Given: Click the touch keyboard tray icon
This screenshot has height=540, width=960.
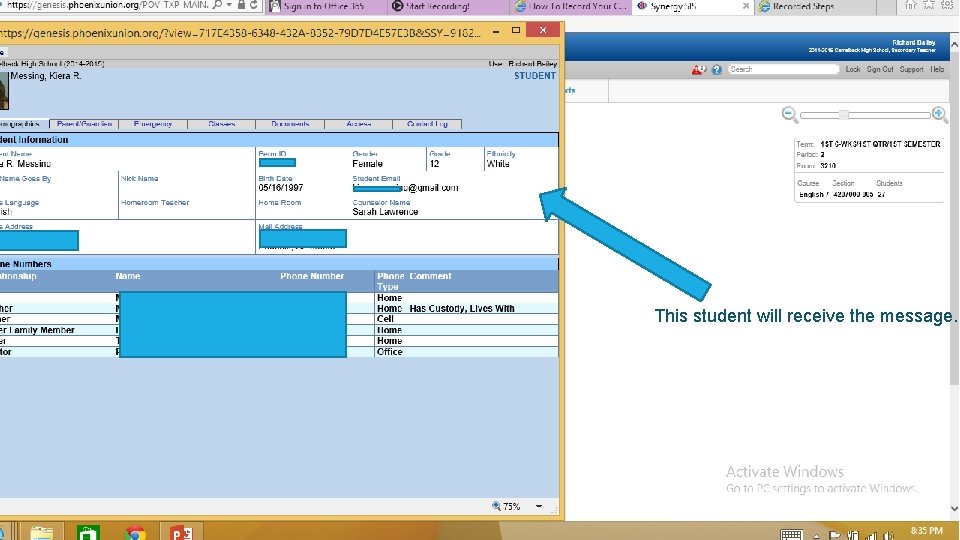Looking at the screenshot, I should [x=791, y=534].
